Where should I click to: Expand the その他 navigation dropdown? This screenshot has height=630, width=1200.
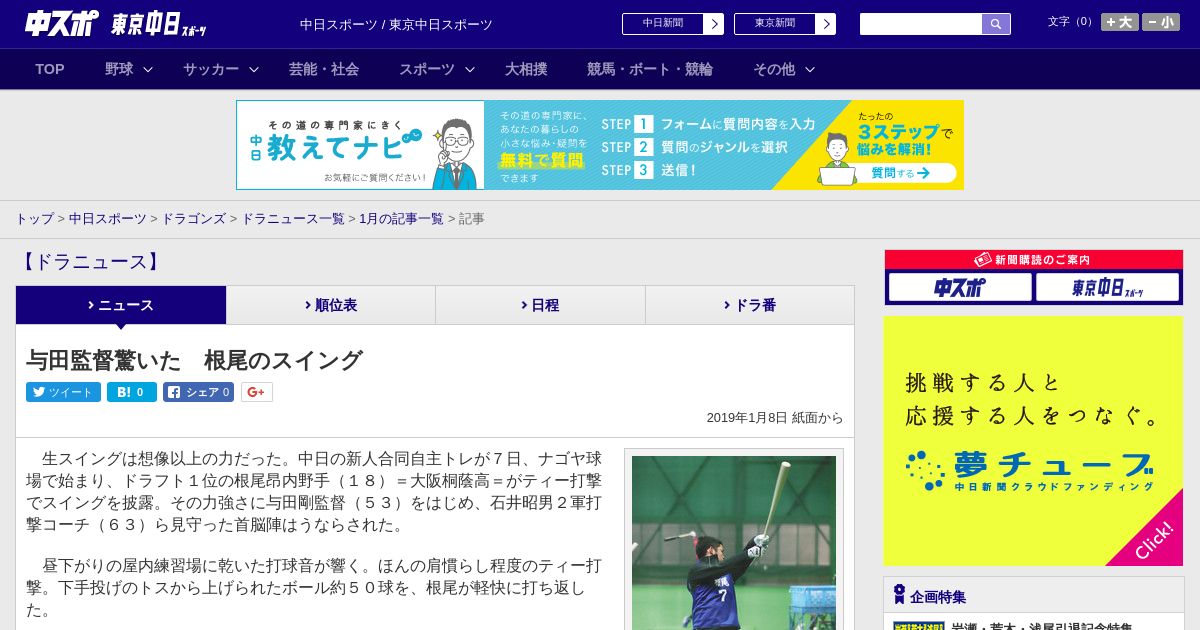pyautogui.click(x=784, y=69)
